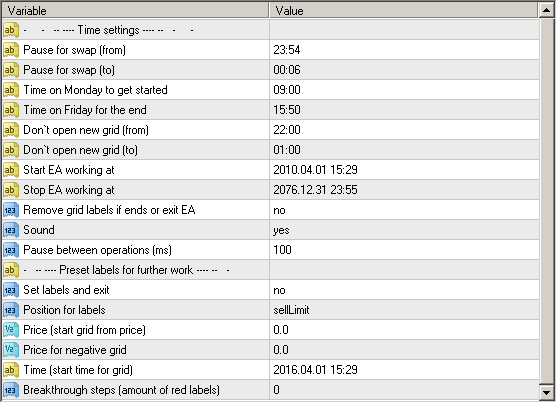Toggle Set labels and exit value 'no'
This screenshot has height=404, width=557.
(404, 290)
